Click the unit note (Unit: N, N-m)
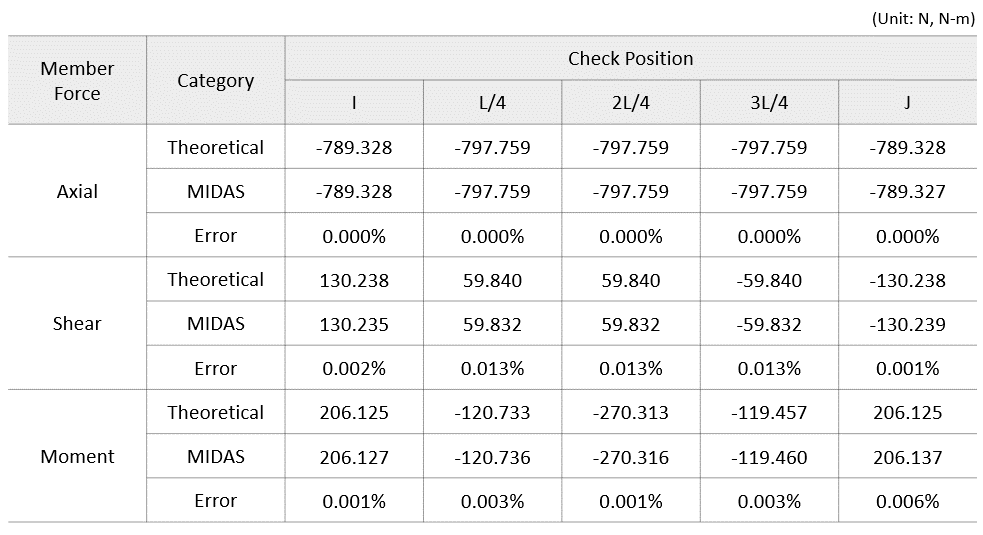This screenshot has height=535, width=983. (x=922, y=19)
